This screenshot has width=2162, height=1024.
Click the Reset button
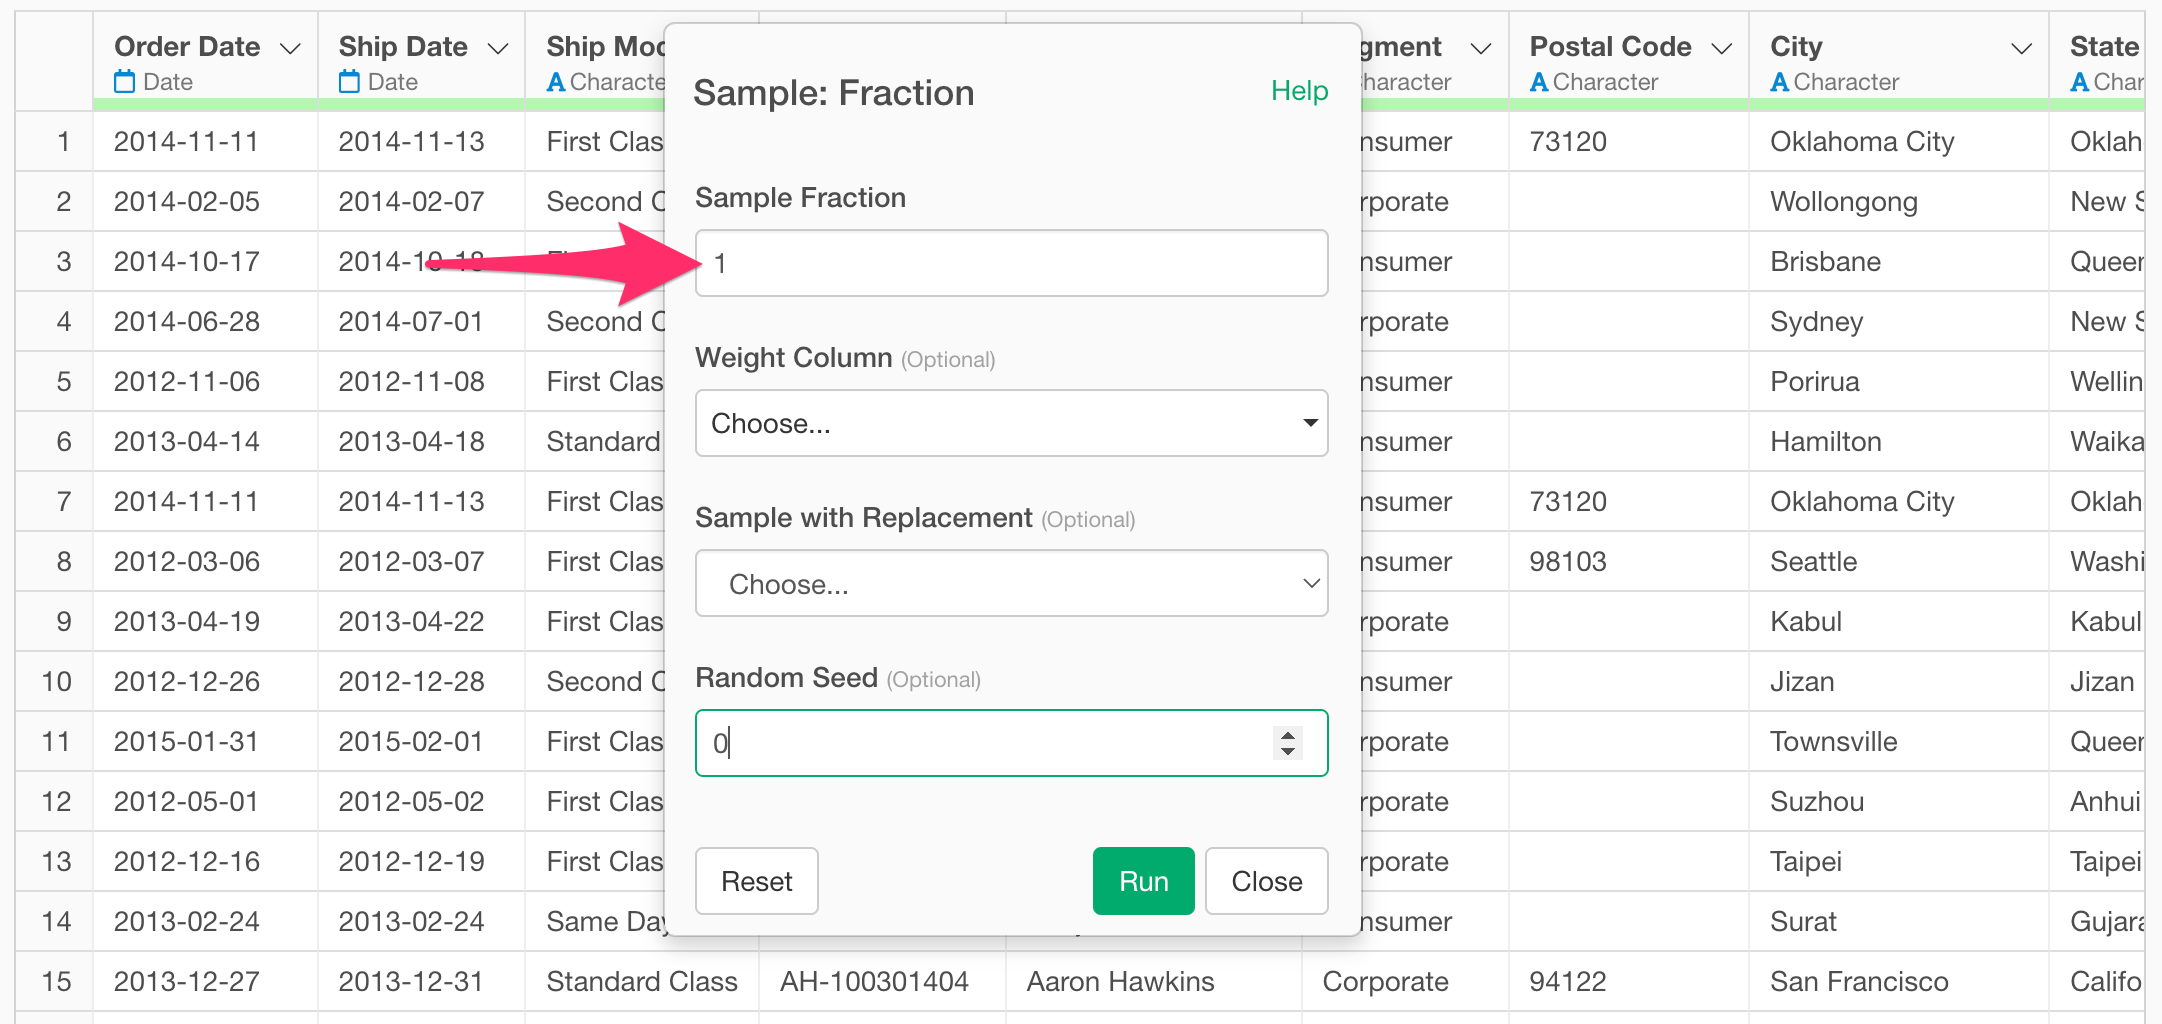(x=757, y=881)
